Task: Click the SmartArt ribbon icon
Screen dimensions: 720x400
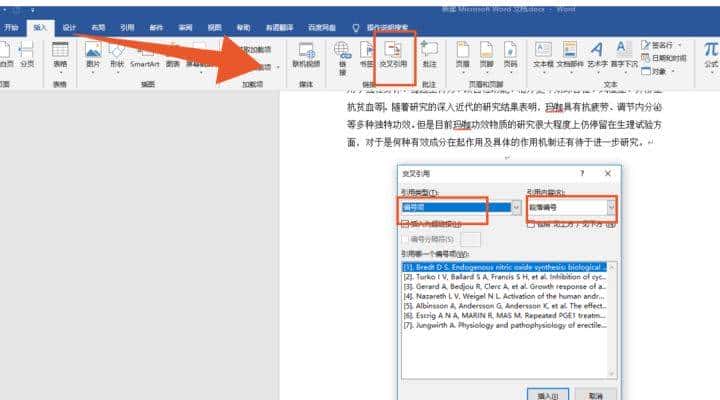Action: pos(144,54)
